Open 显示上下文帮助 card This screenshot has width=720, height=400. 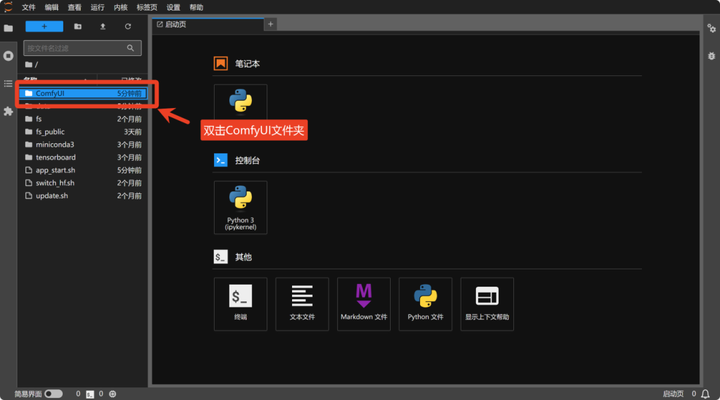coord(487,304)
